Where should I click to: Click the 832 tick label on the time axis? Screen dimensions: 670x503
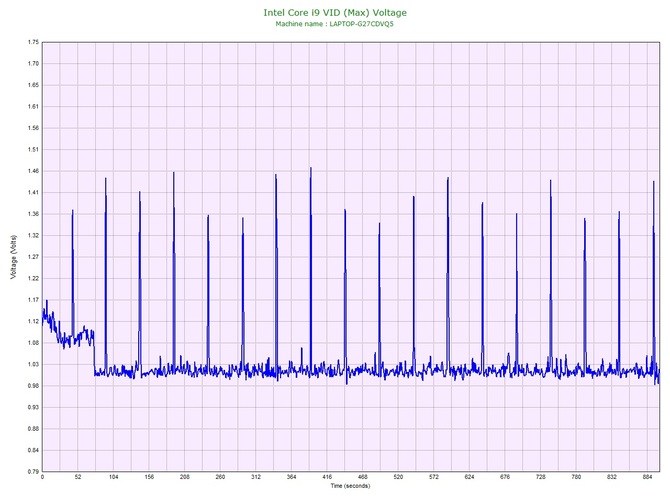click(x=612, y=477)
